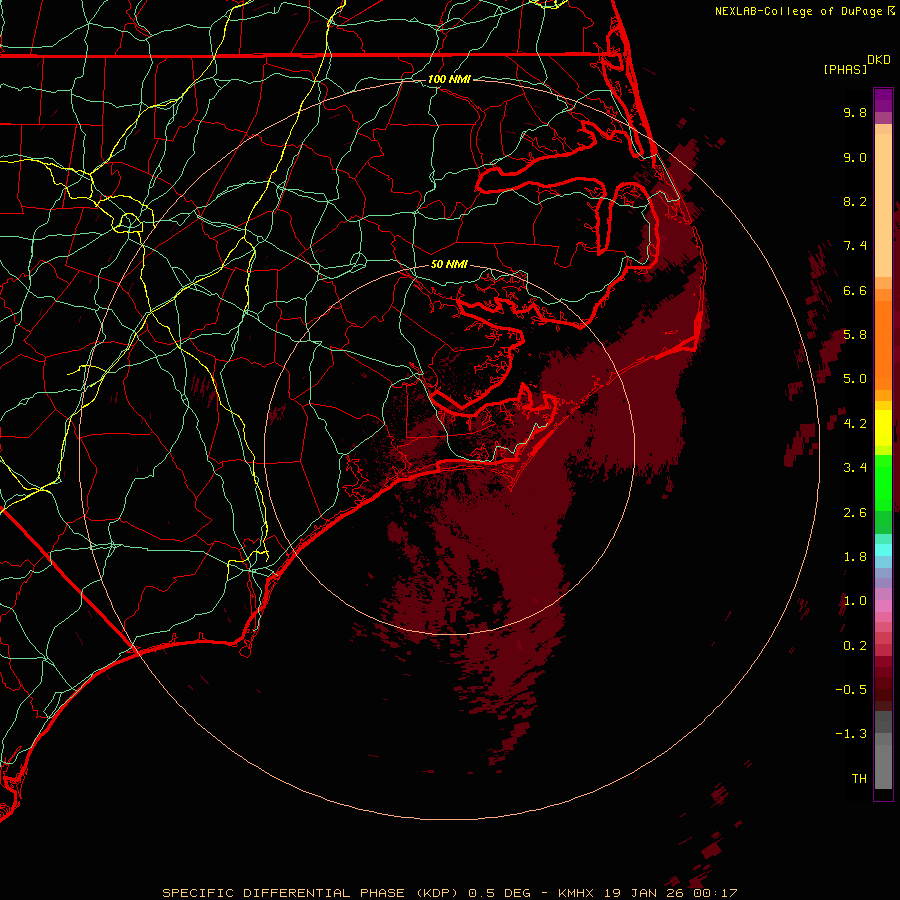
Task: Click the 9.8 value on the color scale
Action: [855, 112]
